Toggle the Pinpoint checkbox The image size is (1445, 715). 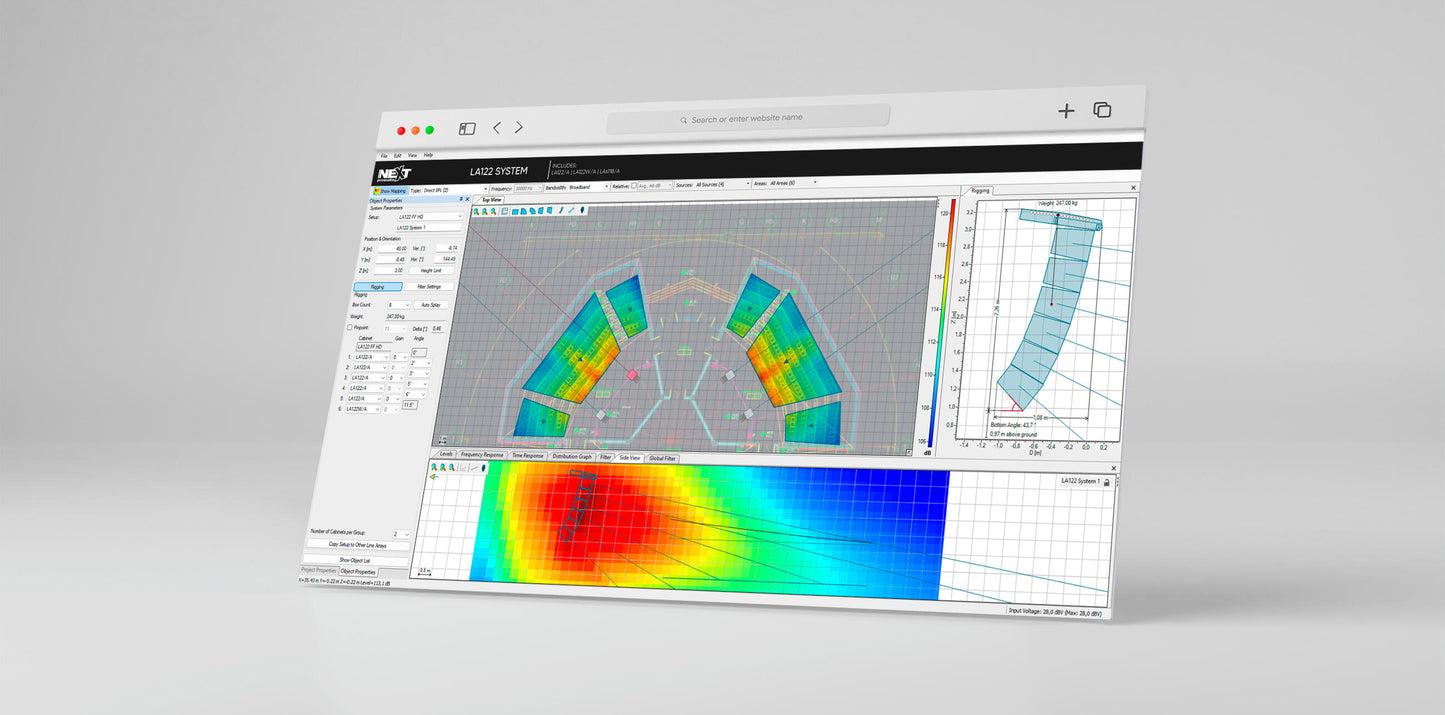coord(349,327)
